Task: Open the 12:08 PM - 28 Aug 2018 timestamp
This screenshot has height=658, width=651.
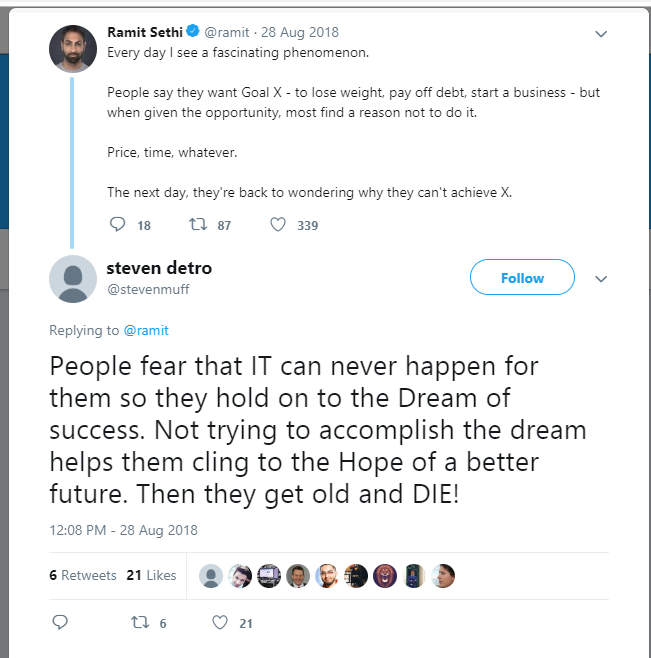Action: coord(123,530)
